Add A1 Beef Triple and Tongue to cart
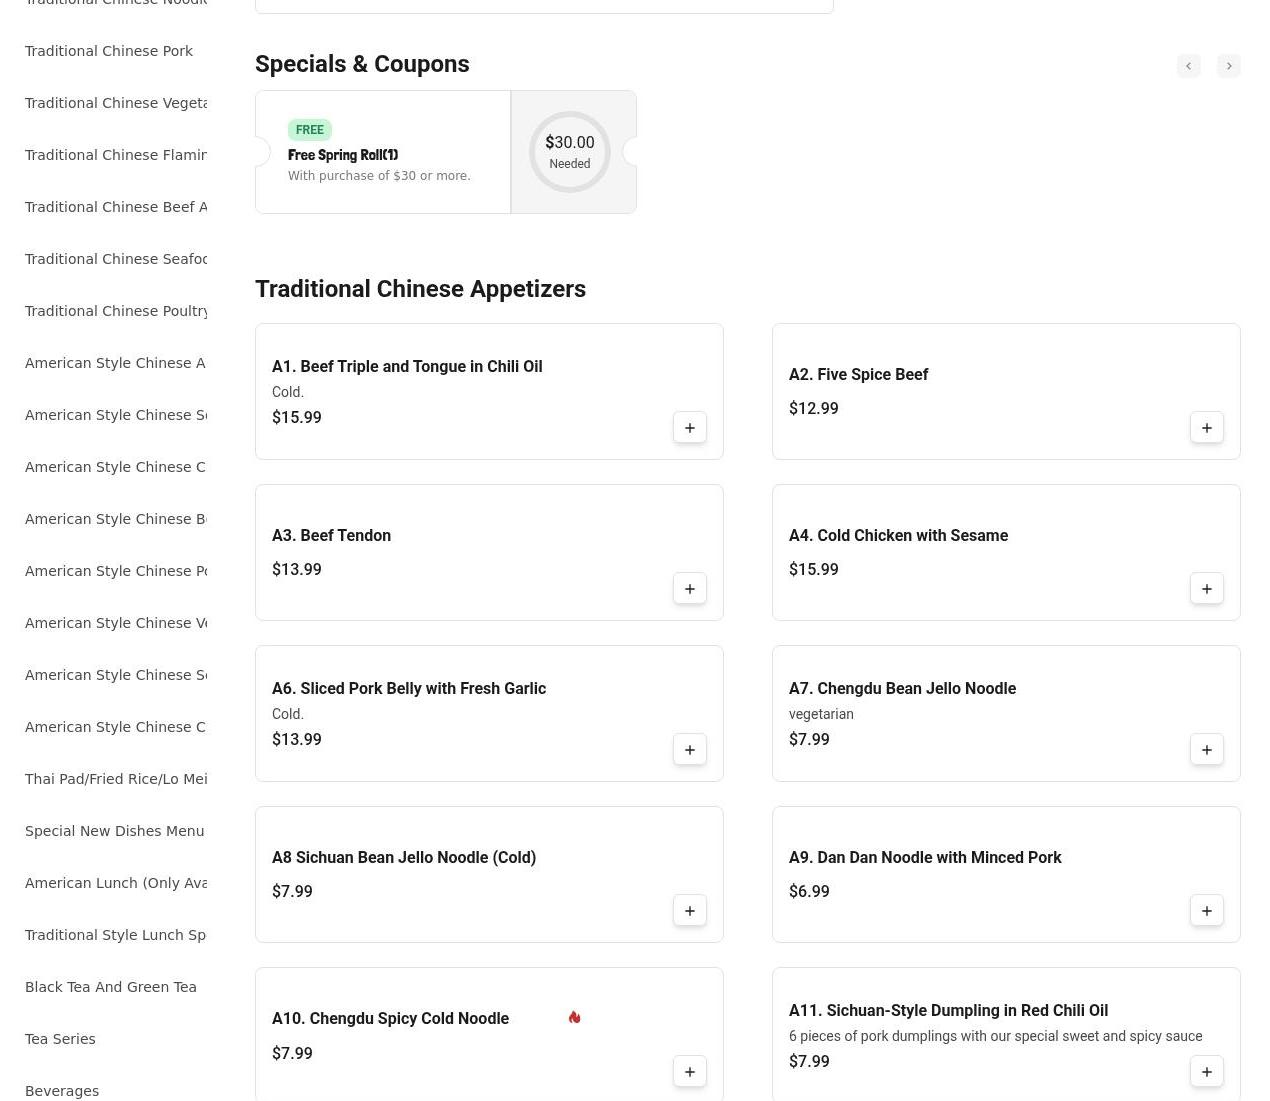This screenshot has height=1101, width=1270. (x=690, y=428)
